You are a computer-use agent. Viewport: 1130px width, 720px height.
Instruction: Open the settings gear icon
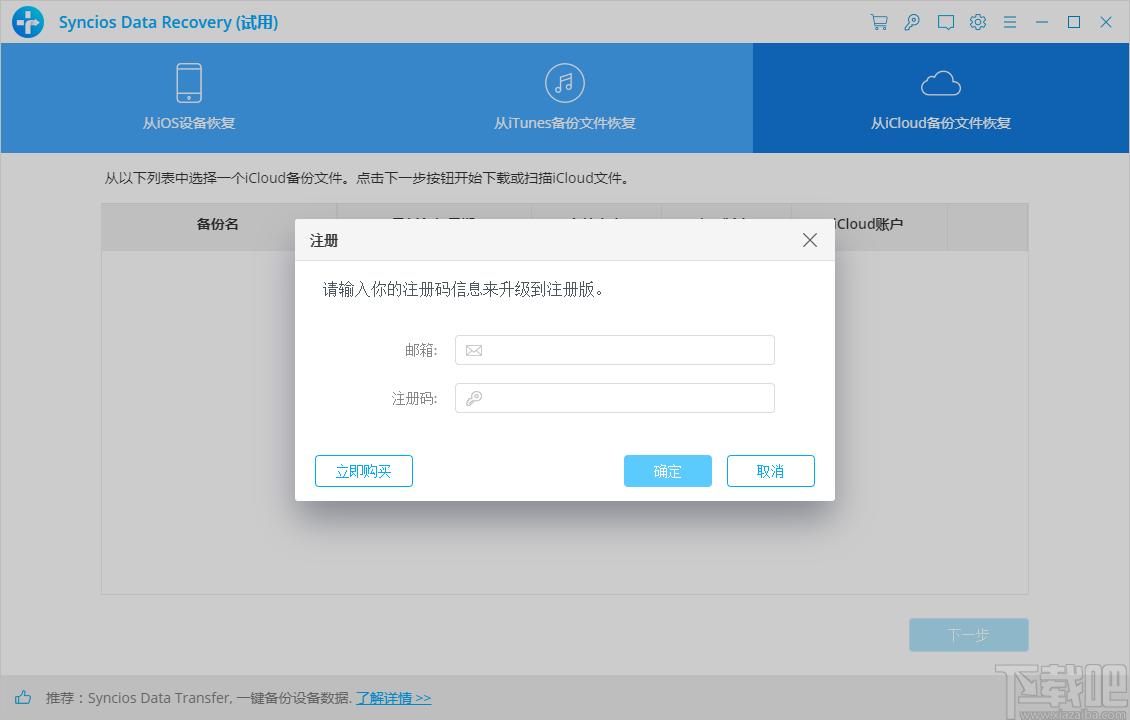(978, 22)
